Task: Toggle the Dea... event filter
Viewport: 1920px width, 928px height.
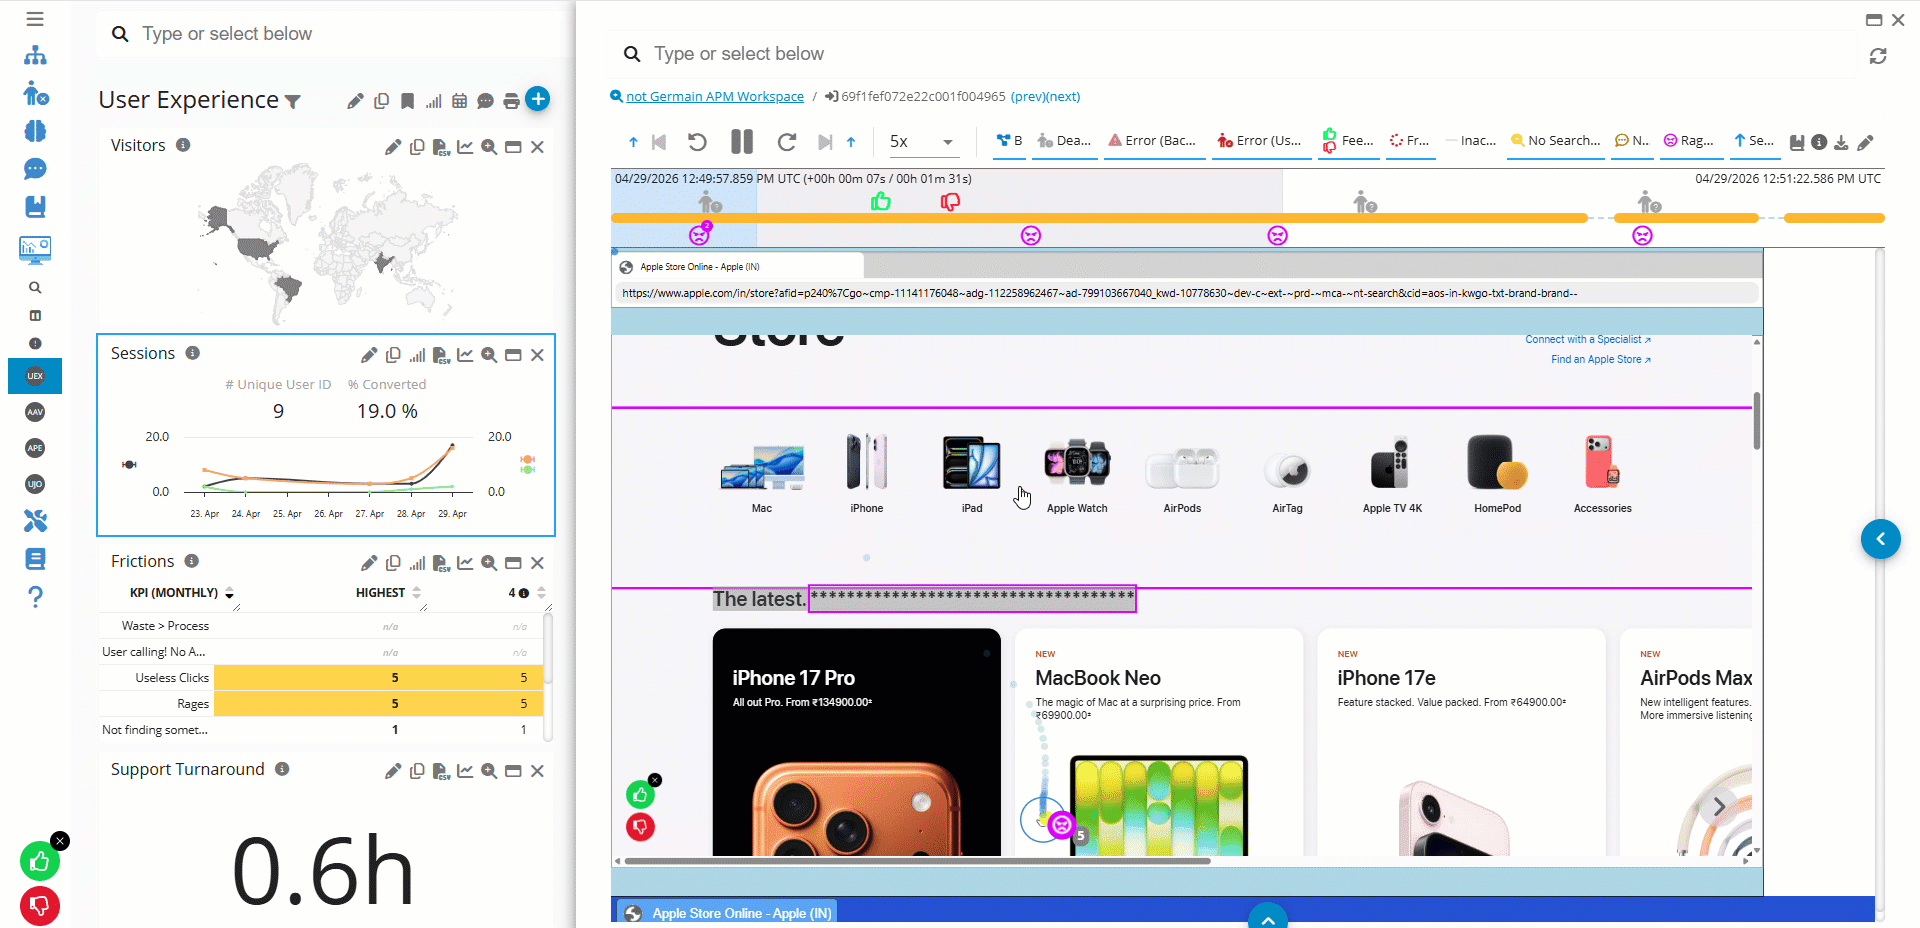Action: pyautogui.click(x=1063, y=141)
